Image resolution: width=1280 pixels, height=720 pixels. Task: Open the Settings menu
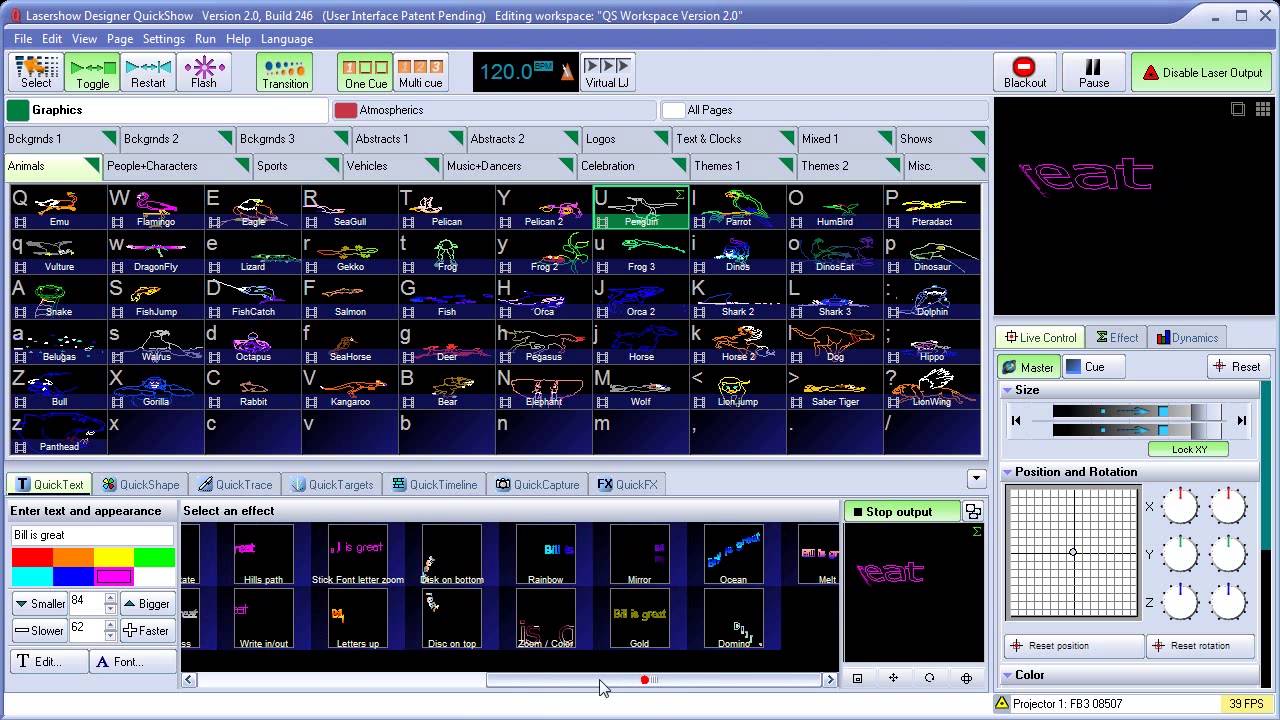(163, 39)
